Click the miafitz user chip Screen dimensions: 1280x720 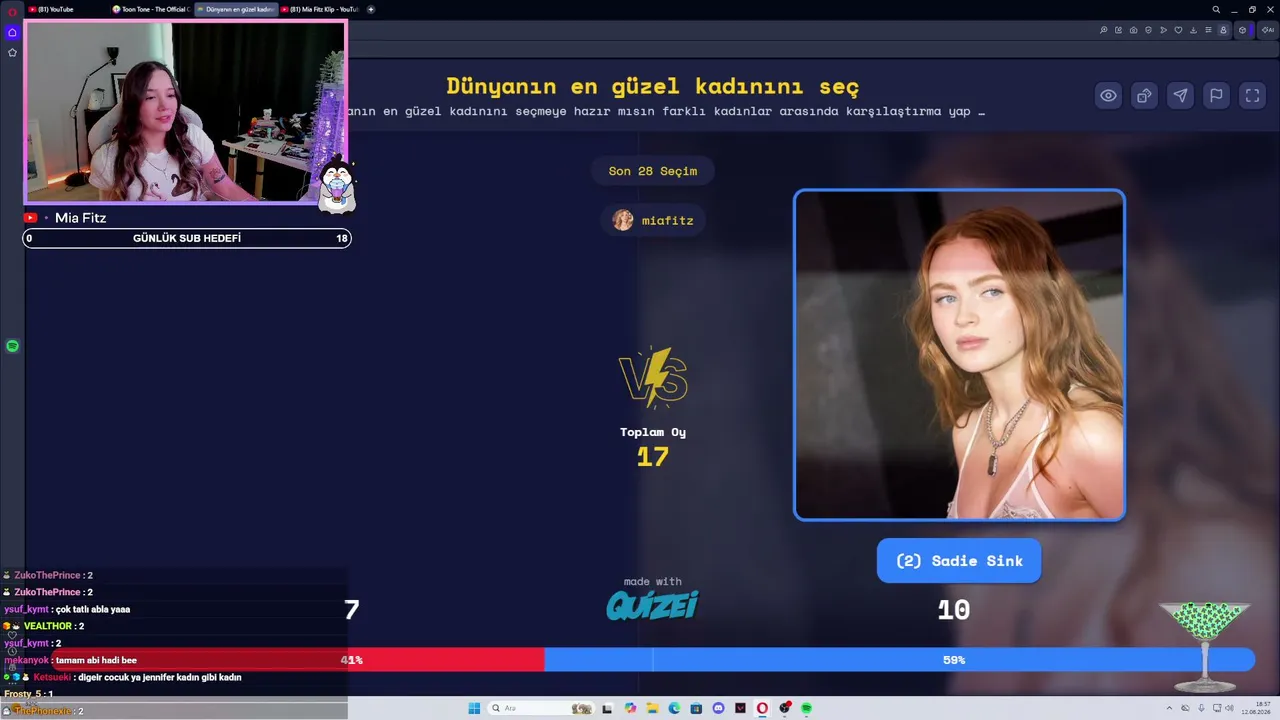tap(653, 220)
